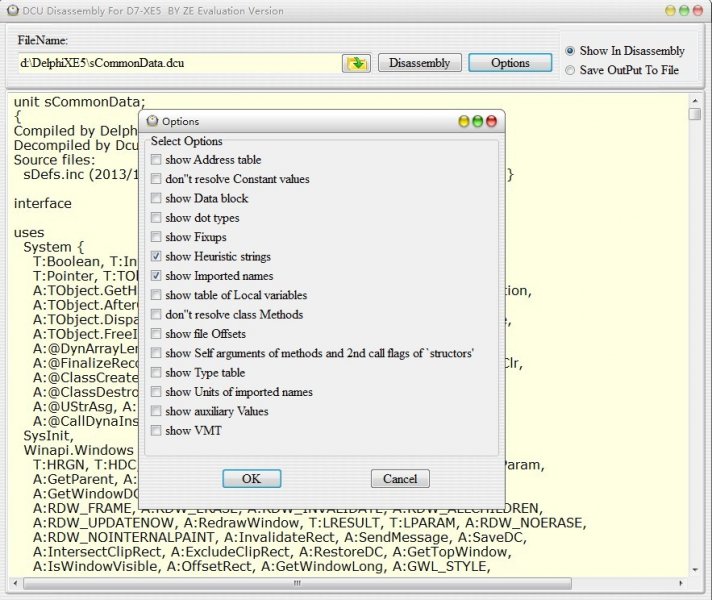Confirm options with OK button

[x=252, y=479]
